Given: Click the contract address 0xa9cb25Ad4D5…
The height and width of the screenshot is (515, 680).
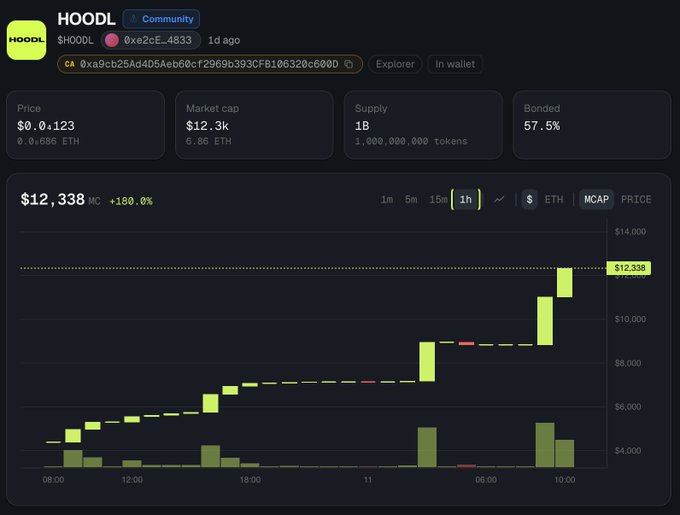Looking at the screenshot, I should [x=209, y=64].
